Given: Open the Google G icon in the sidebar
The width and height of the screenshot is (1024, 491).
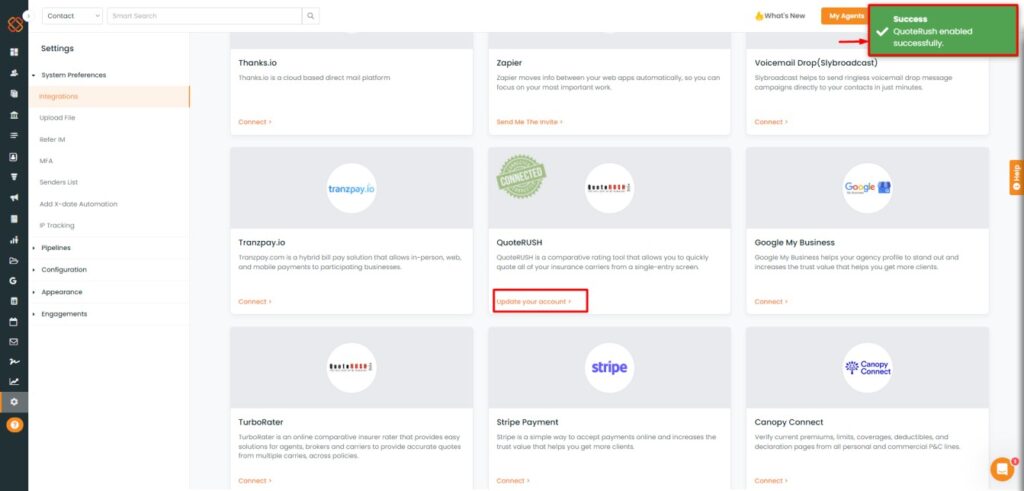Looking at the screenshot, I should click(14, 281).
